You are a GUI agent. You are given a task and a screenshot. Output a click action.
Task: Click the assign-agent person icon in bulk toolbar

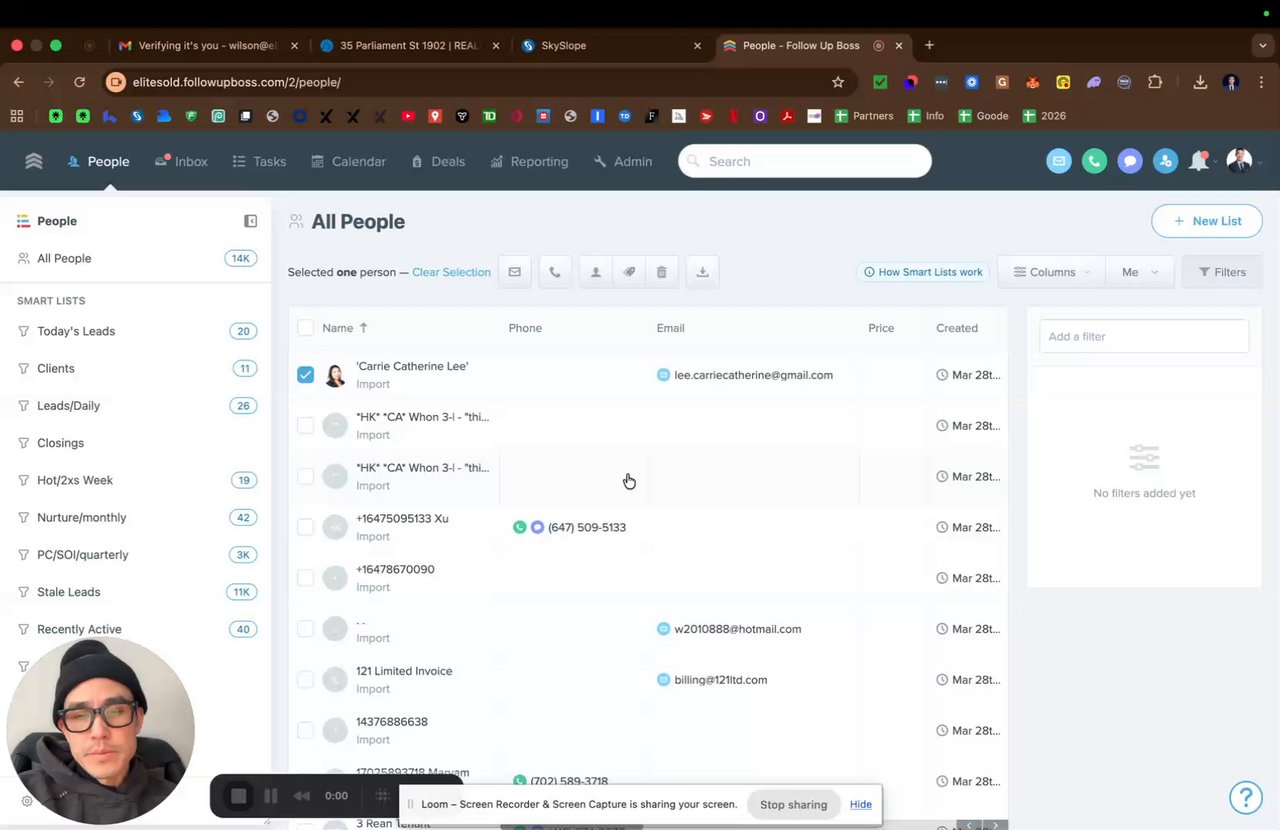coord(596,272)
